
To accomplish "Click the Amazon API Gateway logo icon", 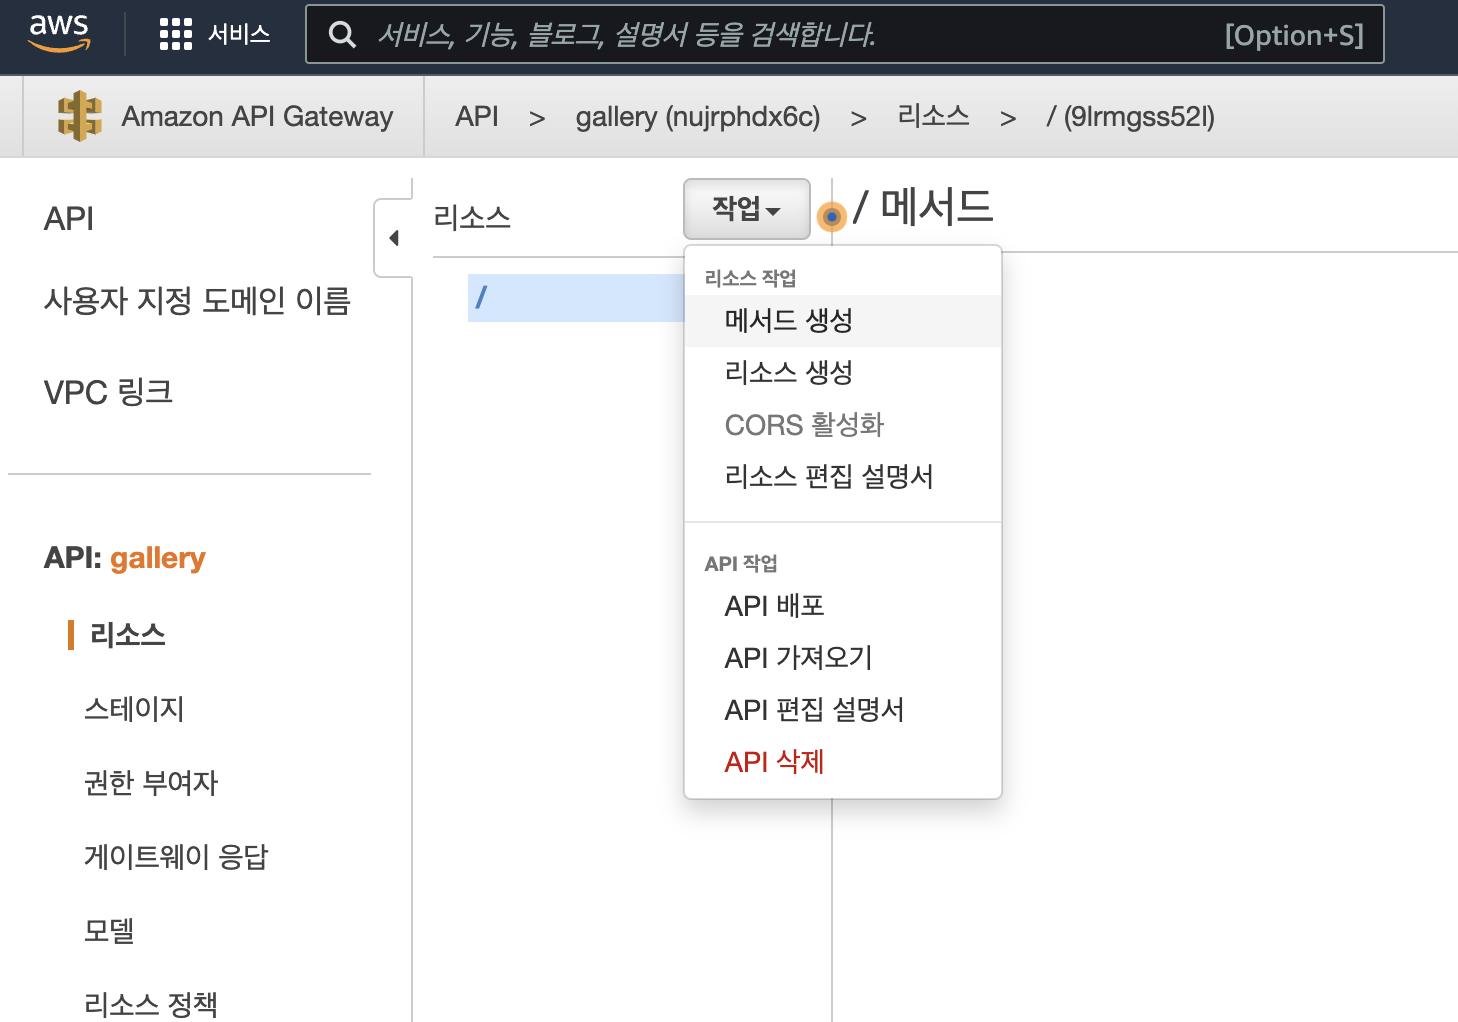I will (80, 116).
